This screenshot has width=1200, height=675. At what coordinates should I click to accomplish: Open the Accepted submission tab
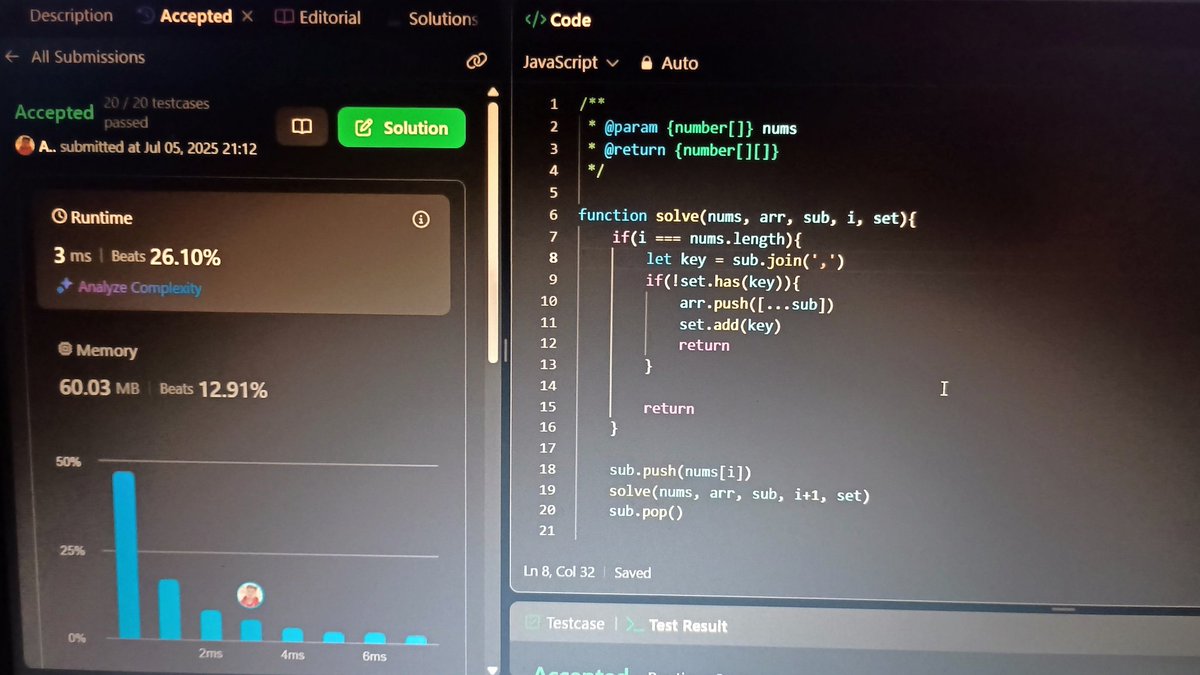tap(195, 17)
